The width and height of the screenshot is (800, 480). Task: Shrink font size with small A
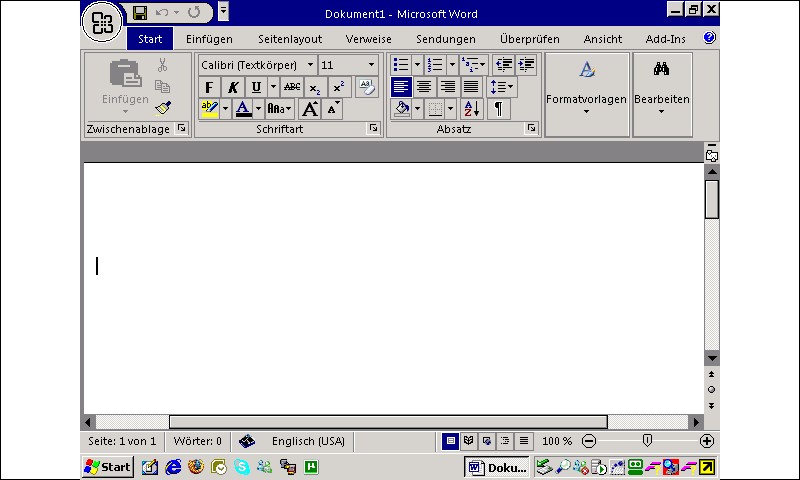click(x=332, y=109)
